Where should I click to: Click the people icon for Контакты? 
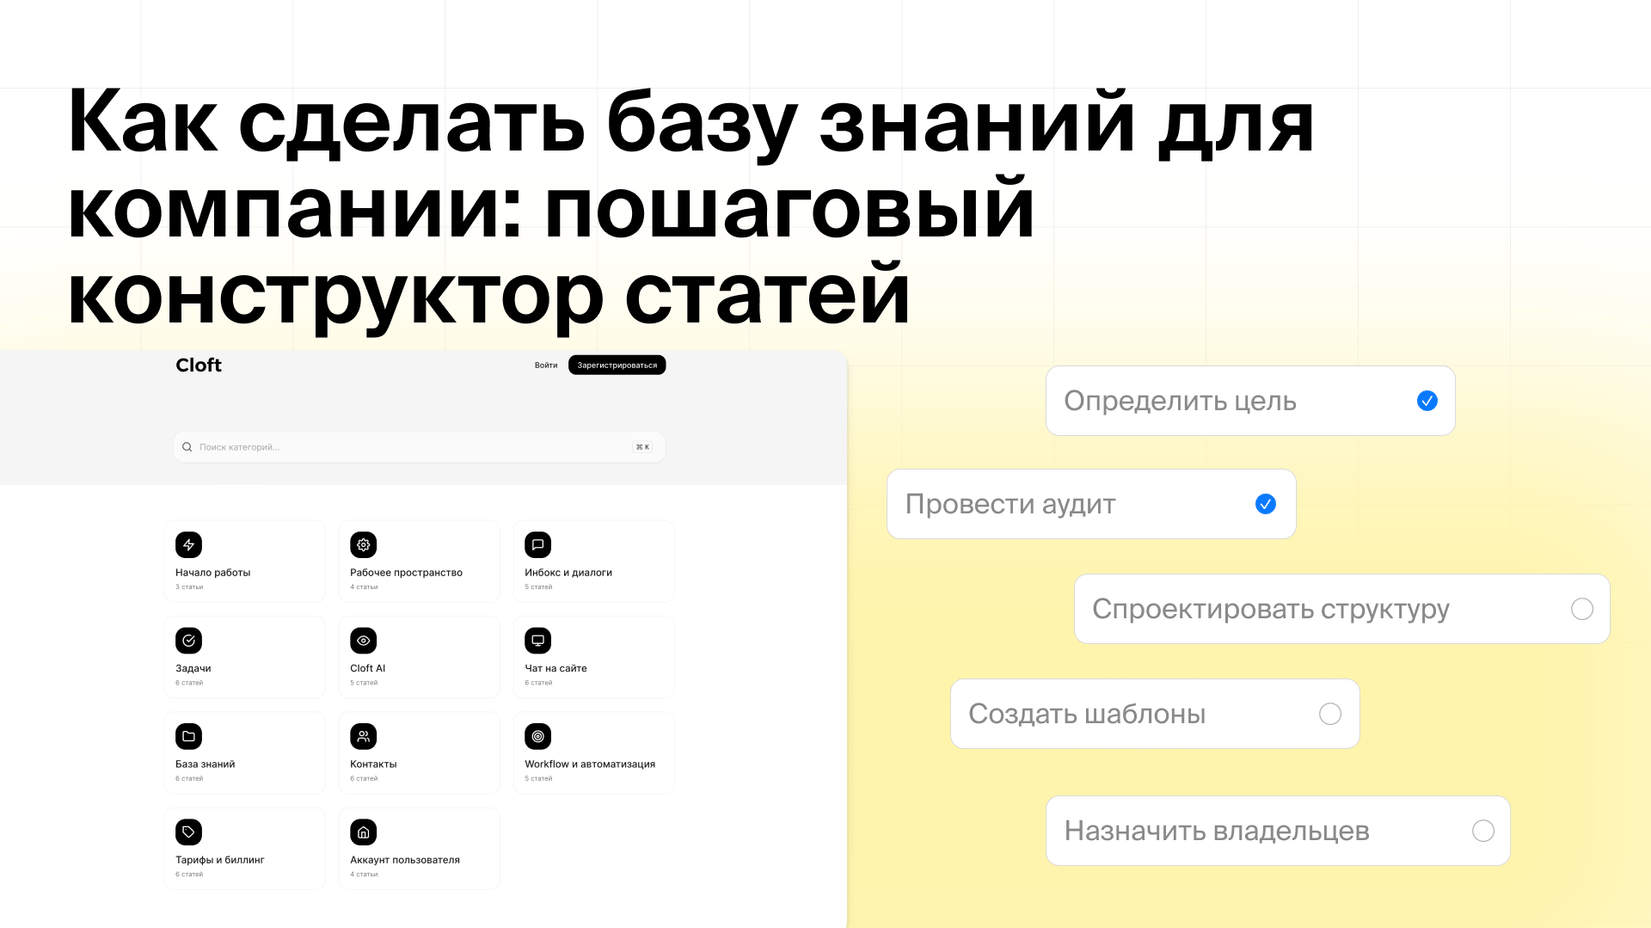(x=363, y=736)
